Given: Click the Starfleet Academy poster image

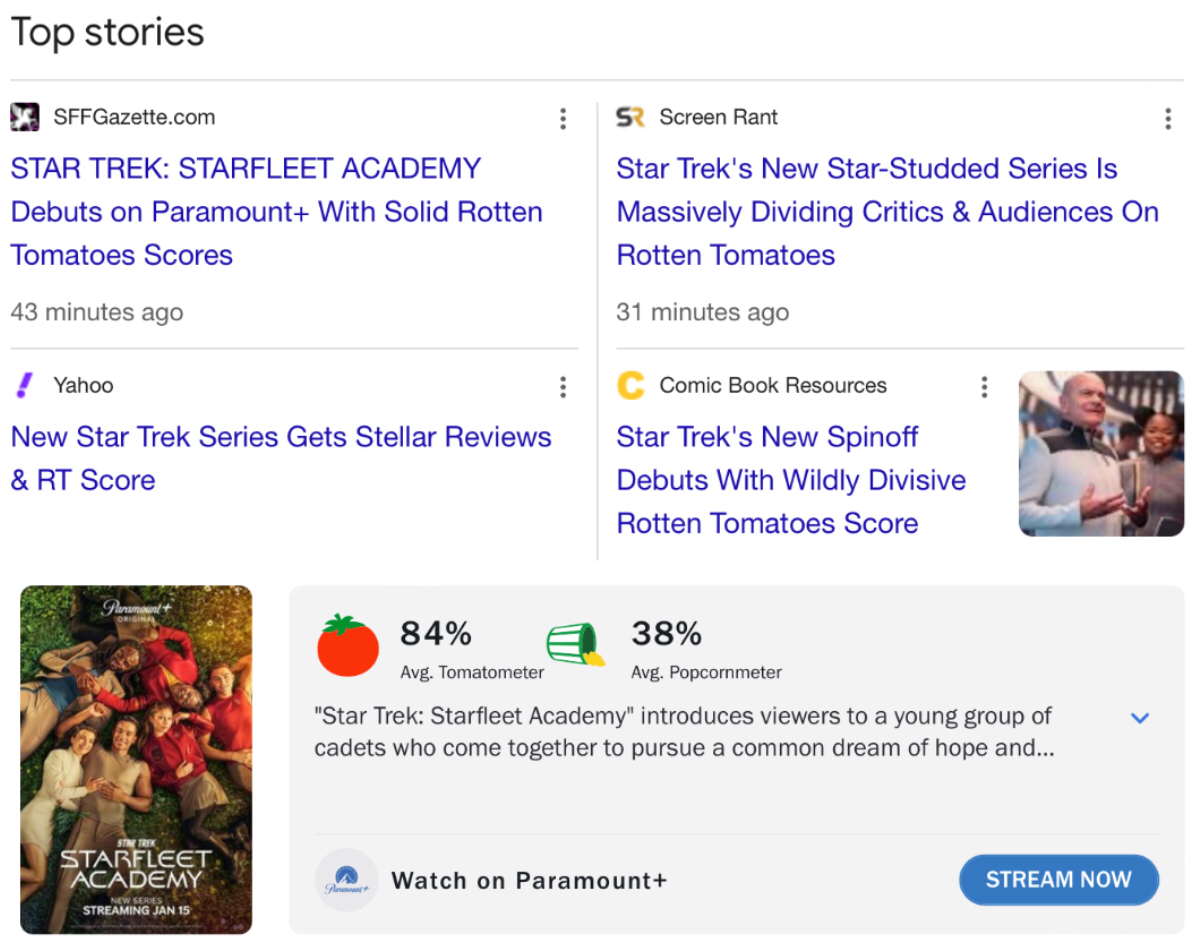Looking at the screenshot, I should [136, 759].
